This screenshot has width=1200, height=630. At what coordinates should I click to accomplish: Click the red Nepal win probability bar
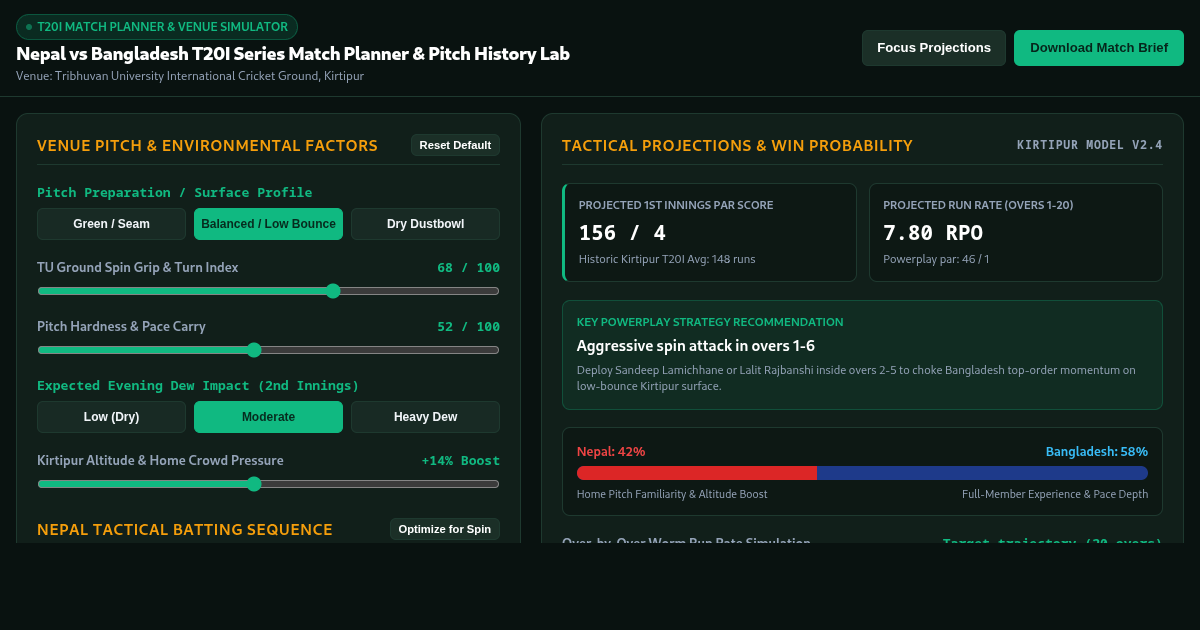coord(697,473)
